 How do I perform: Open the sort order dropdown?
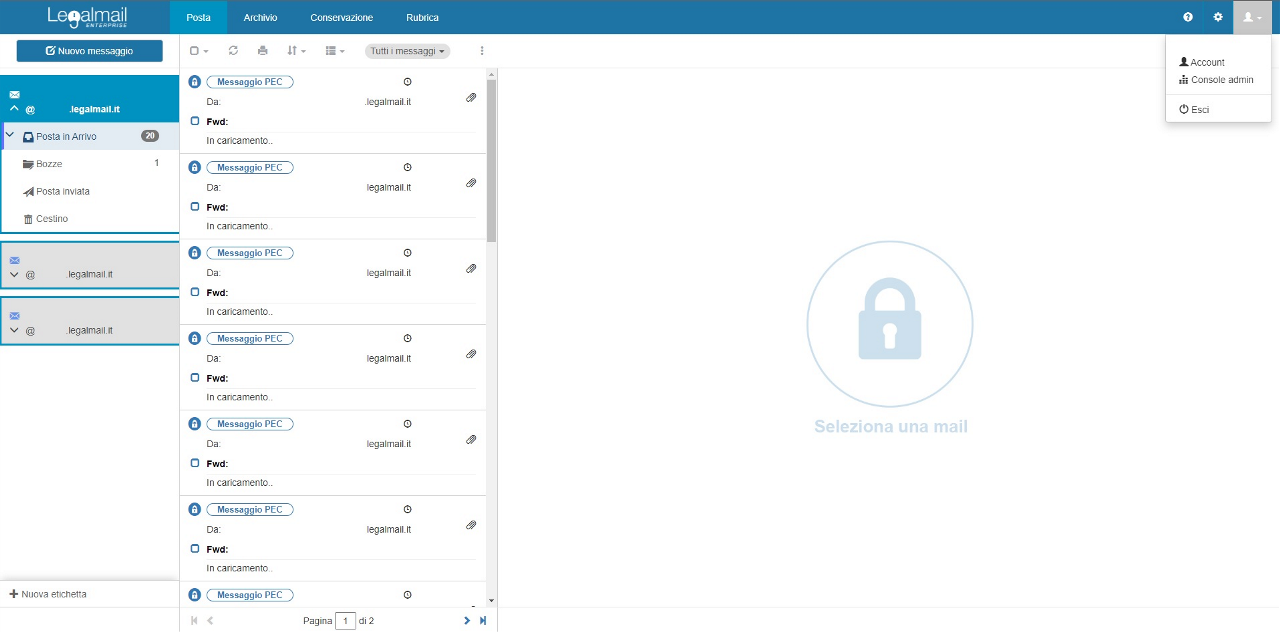coord(296,50)
